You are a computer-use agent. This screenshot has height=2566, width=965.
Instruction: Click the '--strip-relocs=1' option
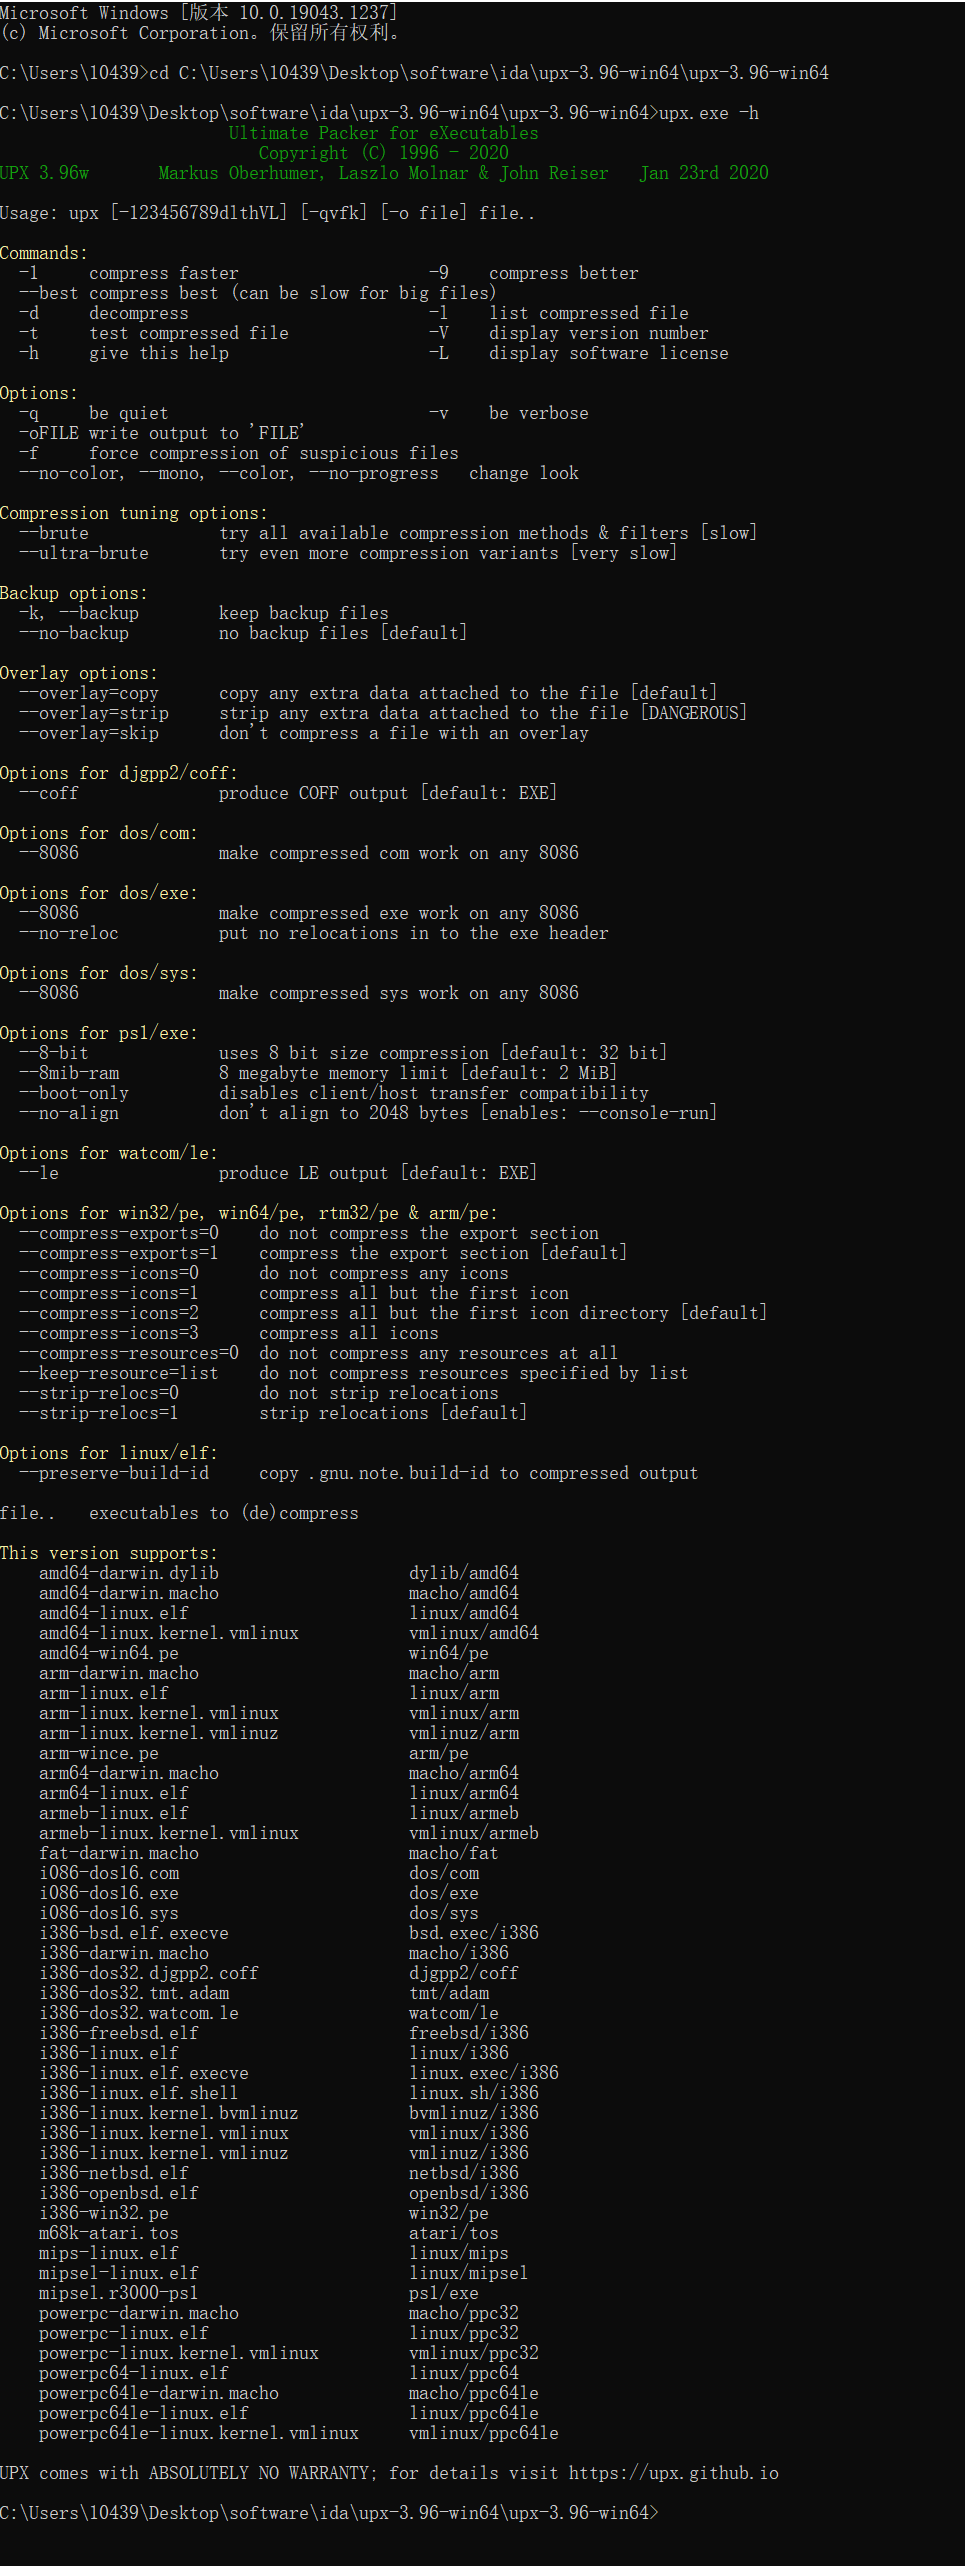point(99,1413)
